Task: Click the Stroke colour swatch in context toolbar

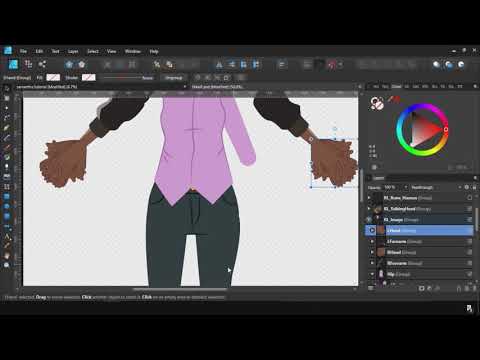Action: click(x=89, y=77)
